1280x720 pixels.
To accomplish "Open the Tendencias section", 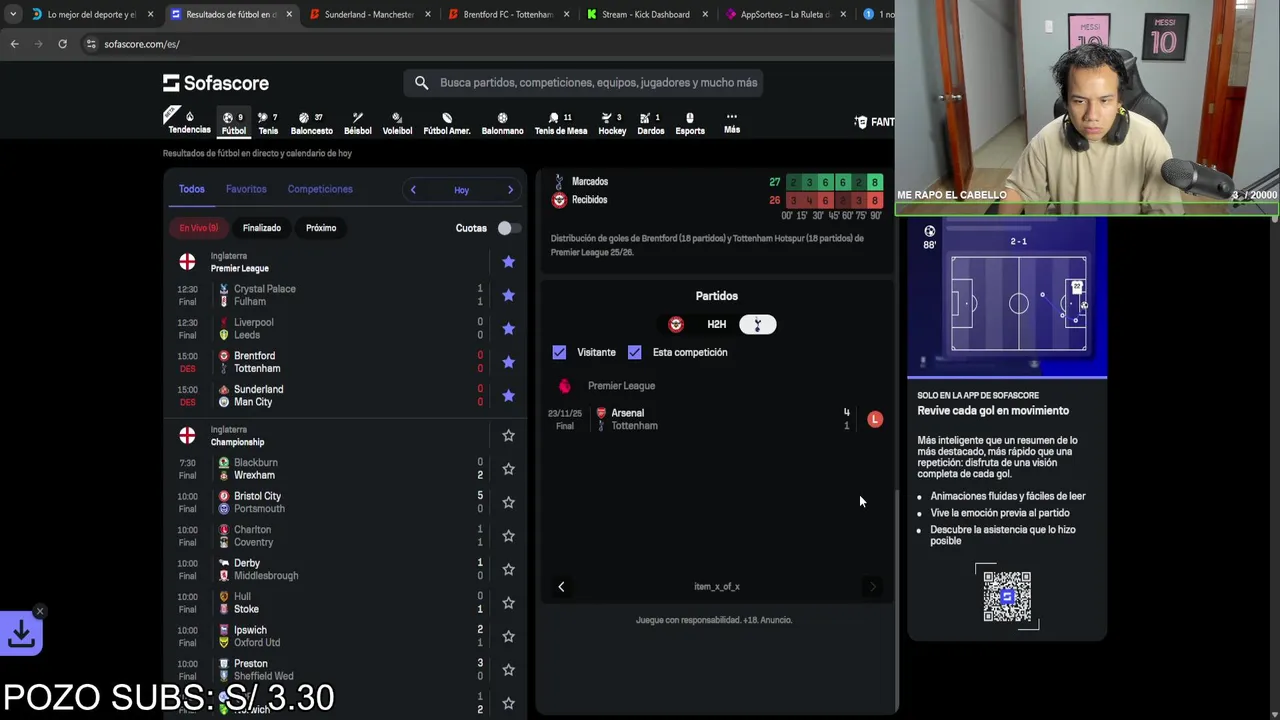I will (x=189, y=122).
